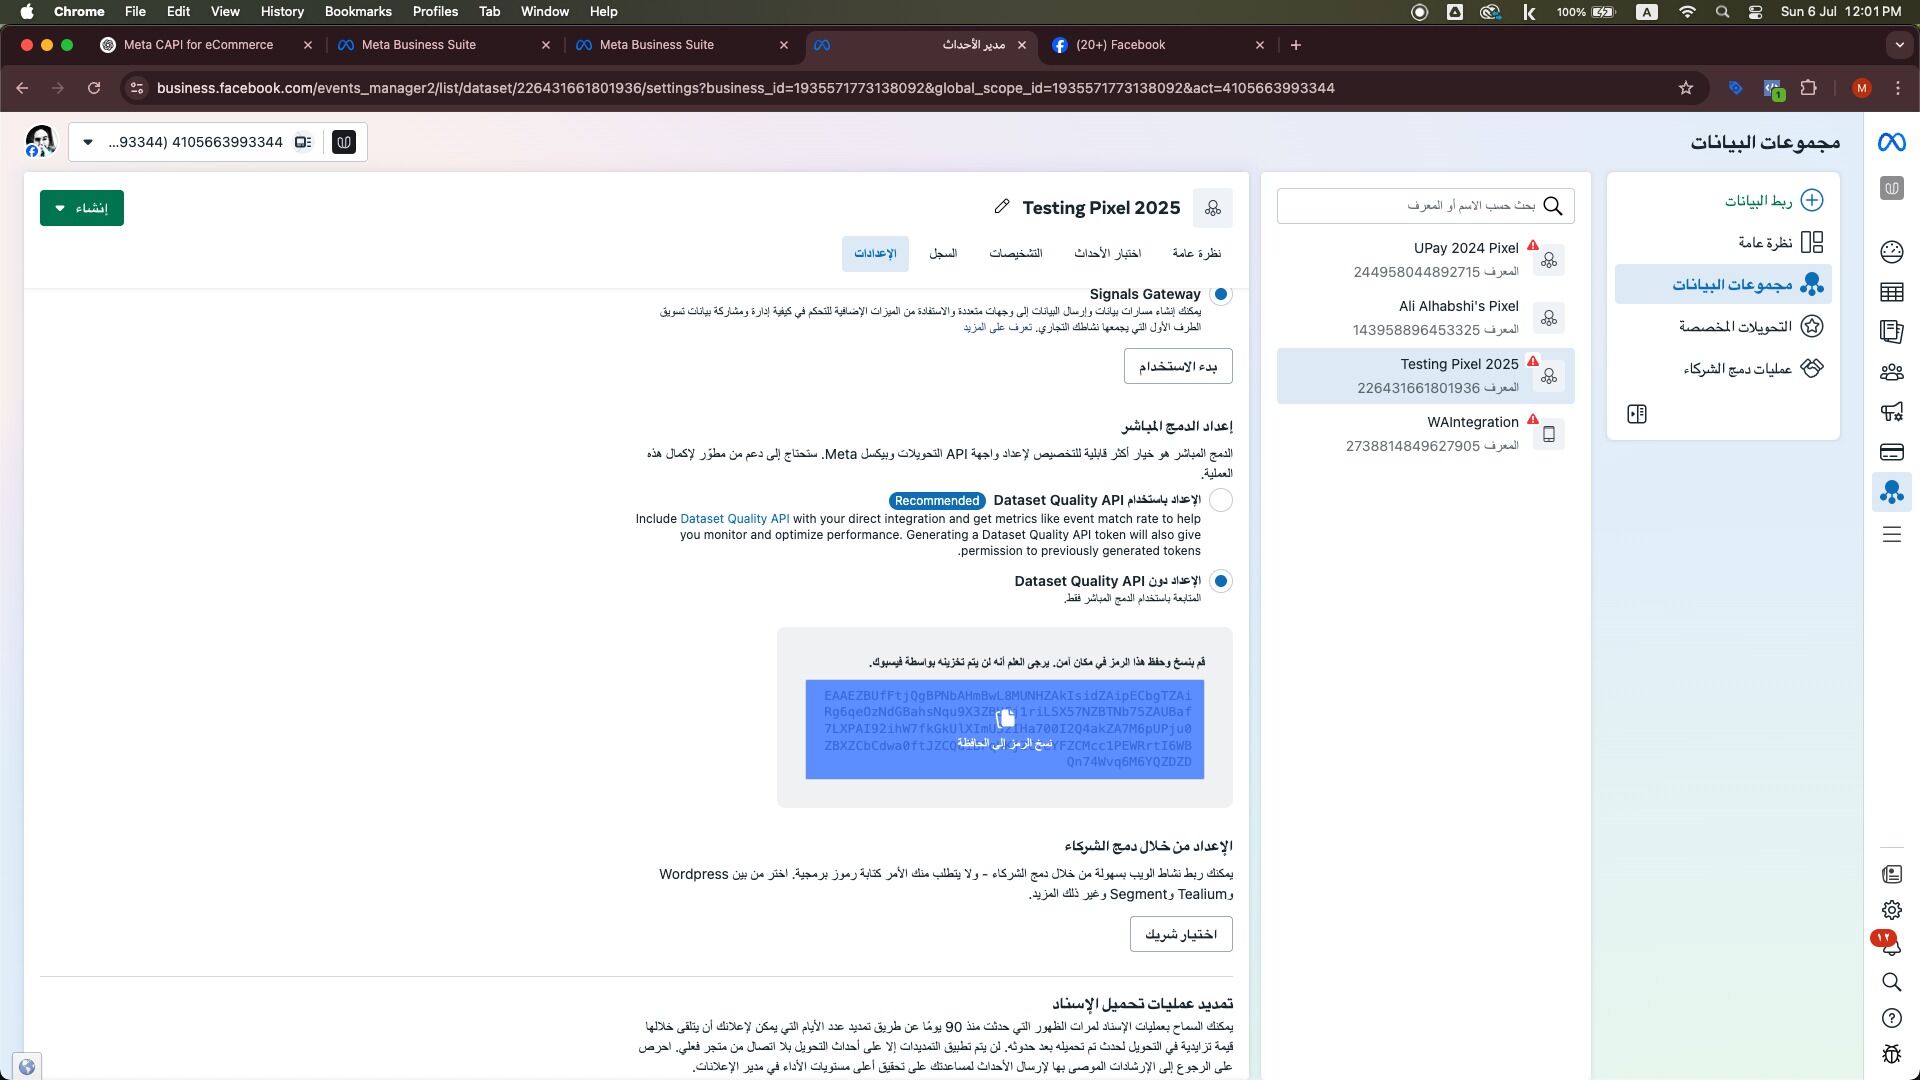Switch to the اختبار الأحداث tab
This screenshot has height=1080, width=1920.
[x=1107, y=254]
